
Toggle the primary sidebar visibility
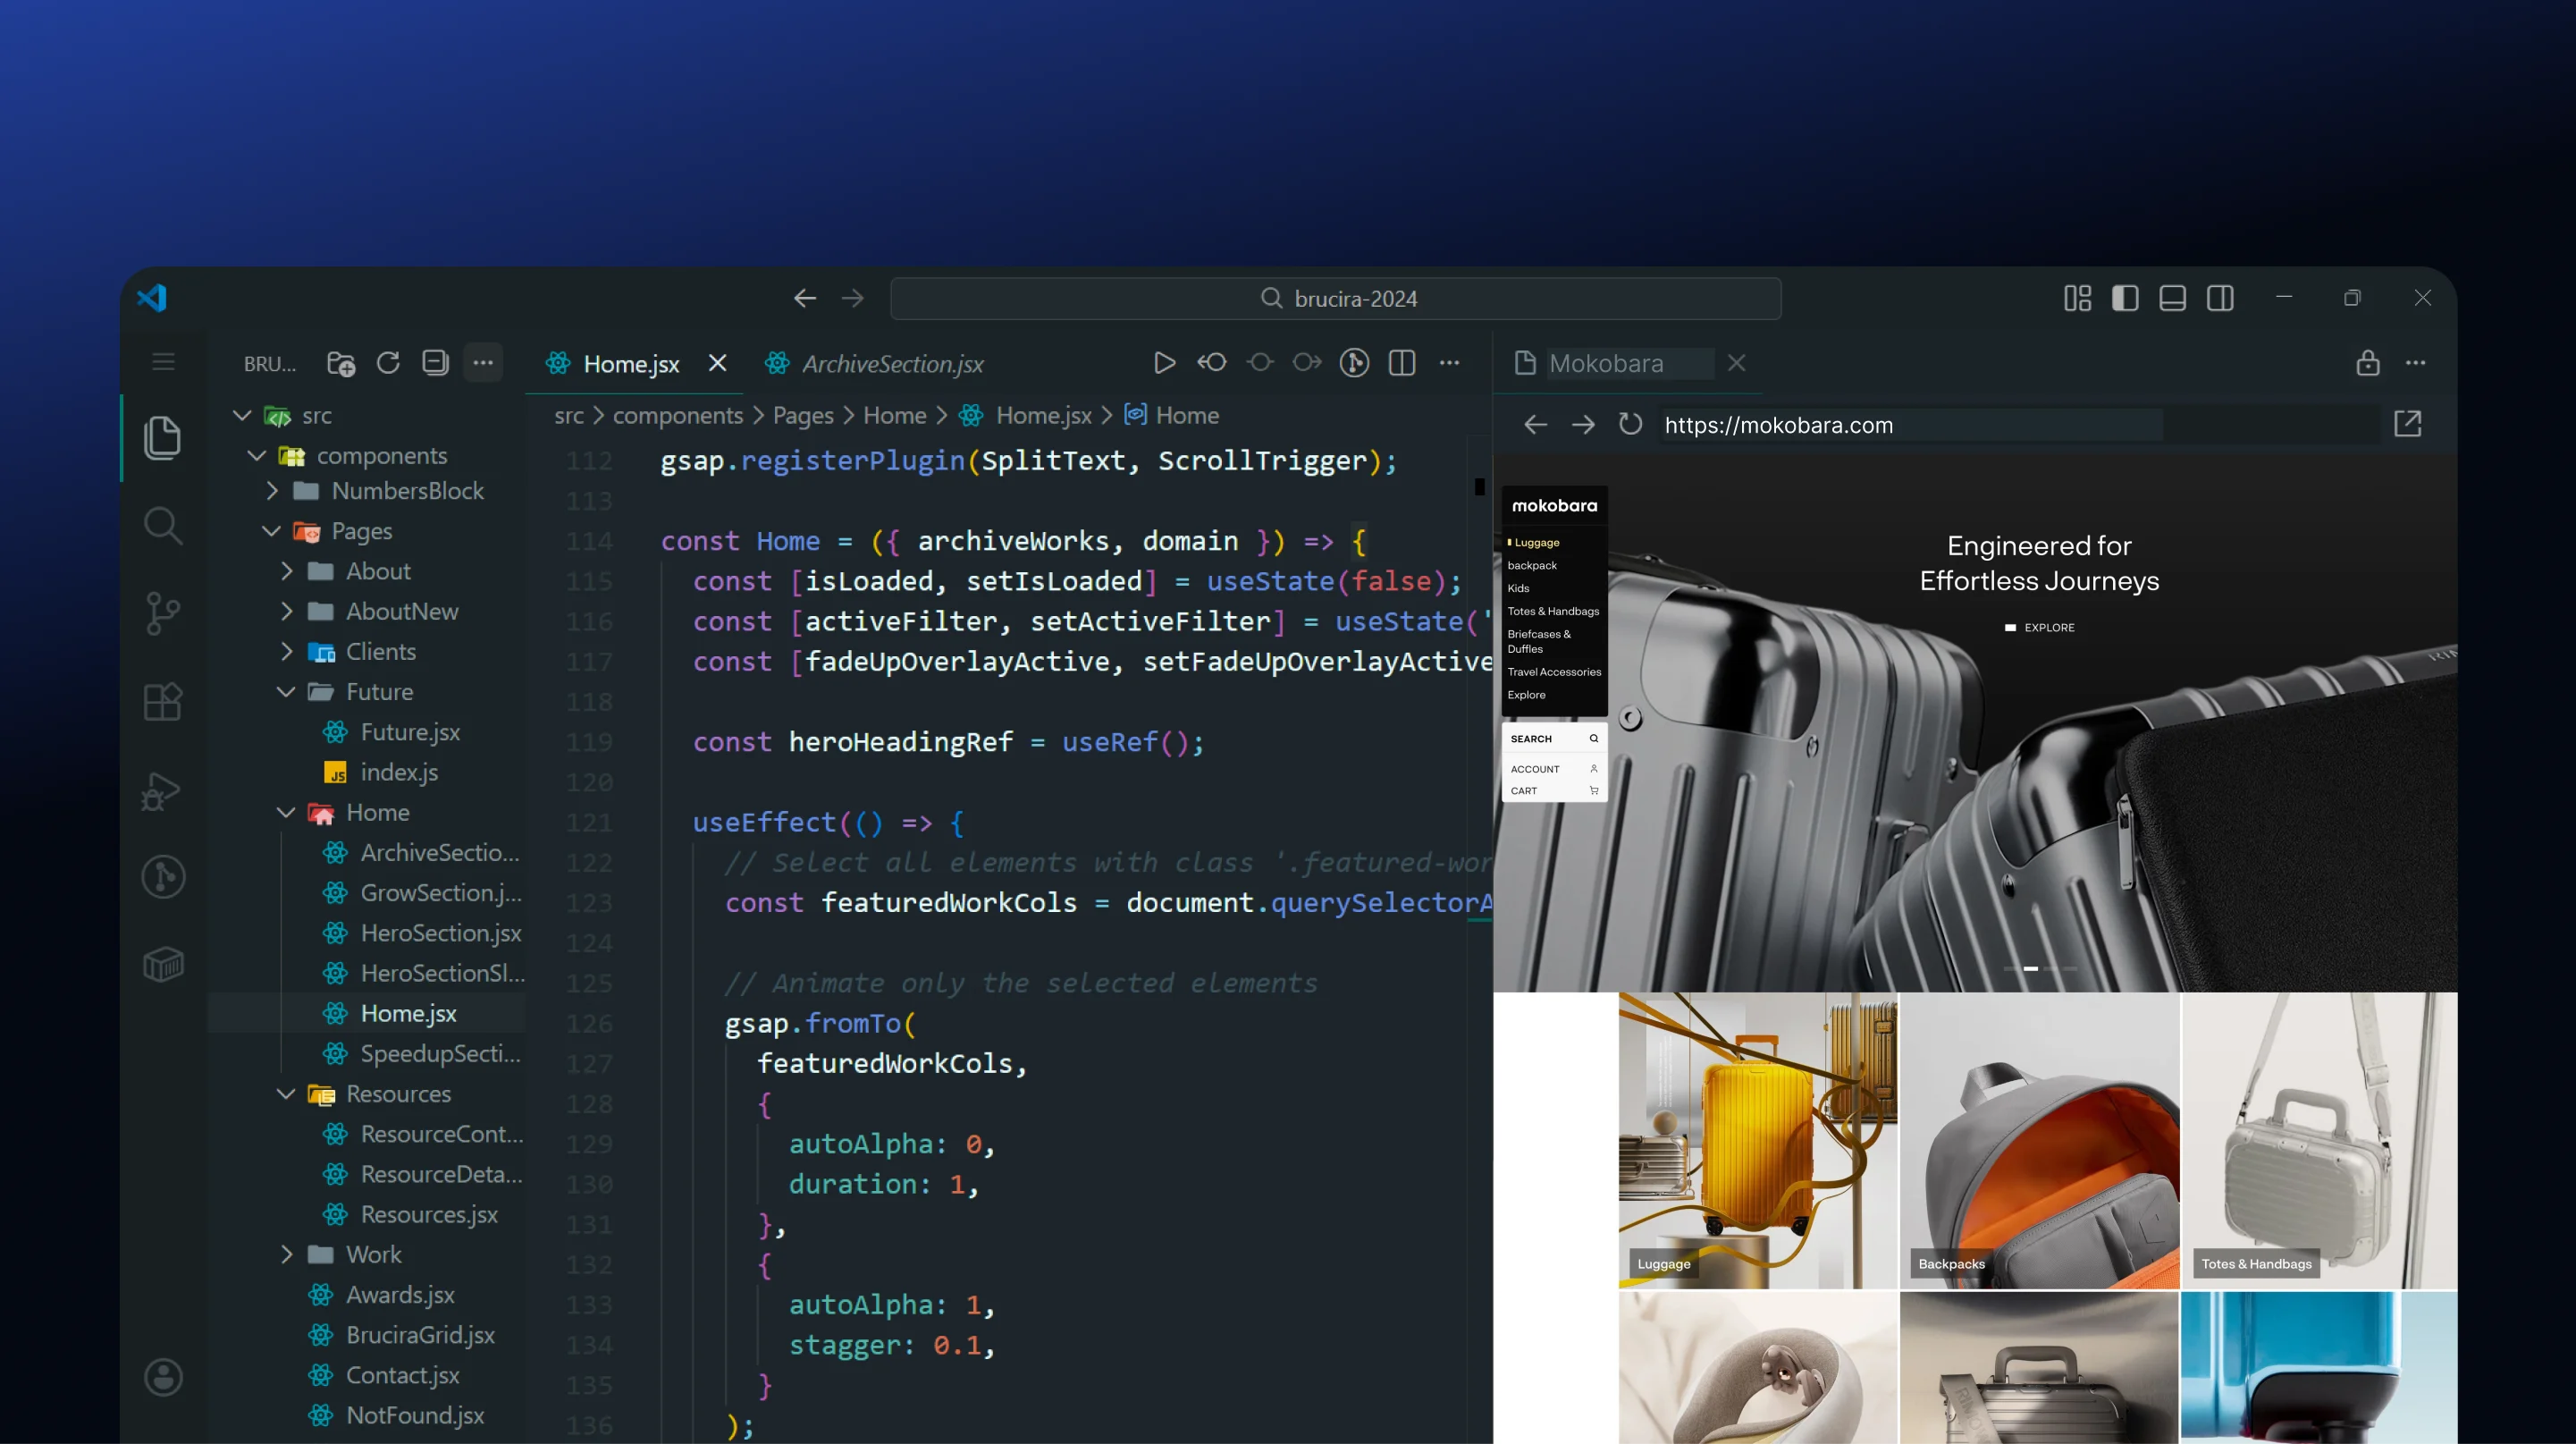(2125, 297)
